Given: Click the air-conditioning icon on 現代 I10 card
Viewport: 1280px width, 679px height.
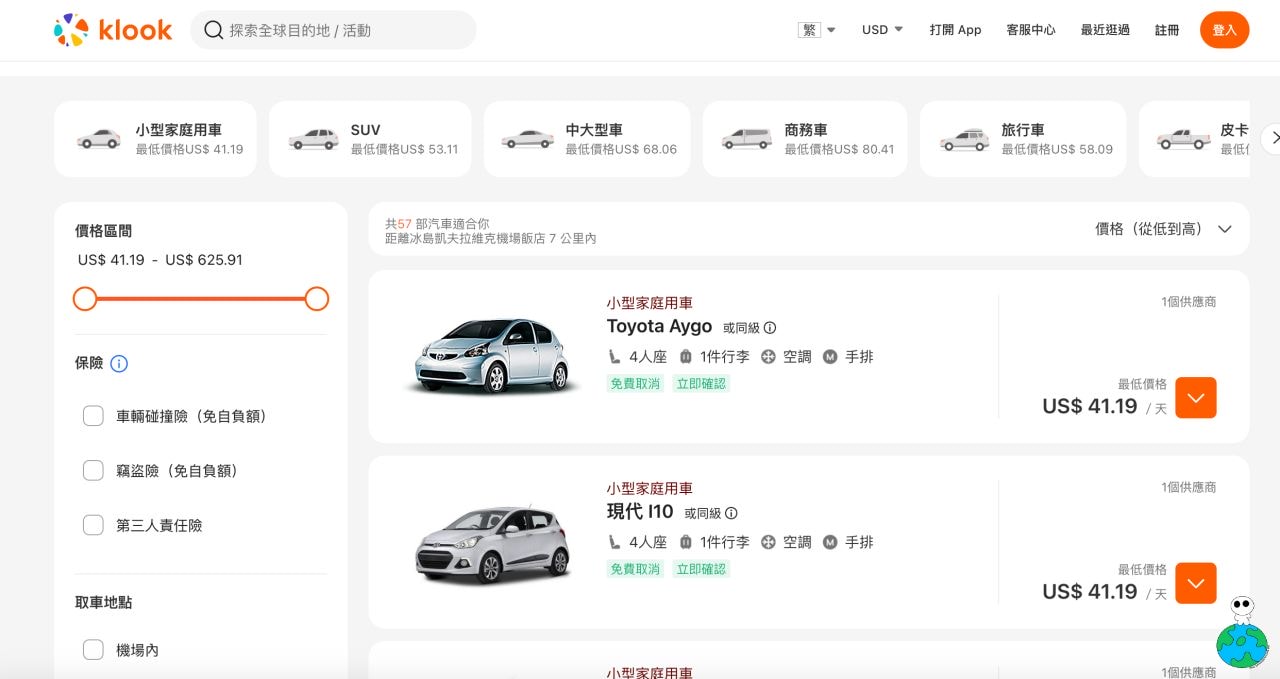Looking at the screenshot, I should [768, 542].
